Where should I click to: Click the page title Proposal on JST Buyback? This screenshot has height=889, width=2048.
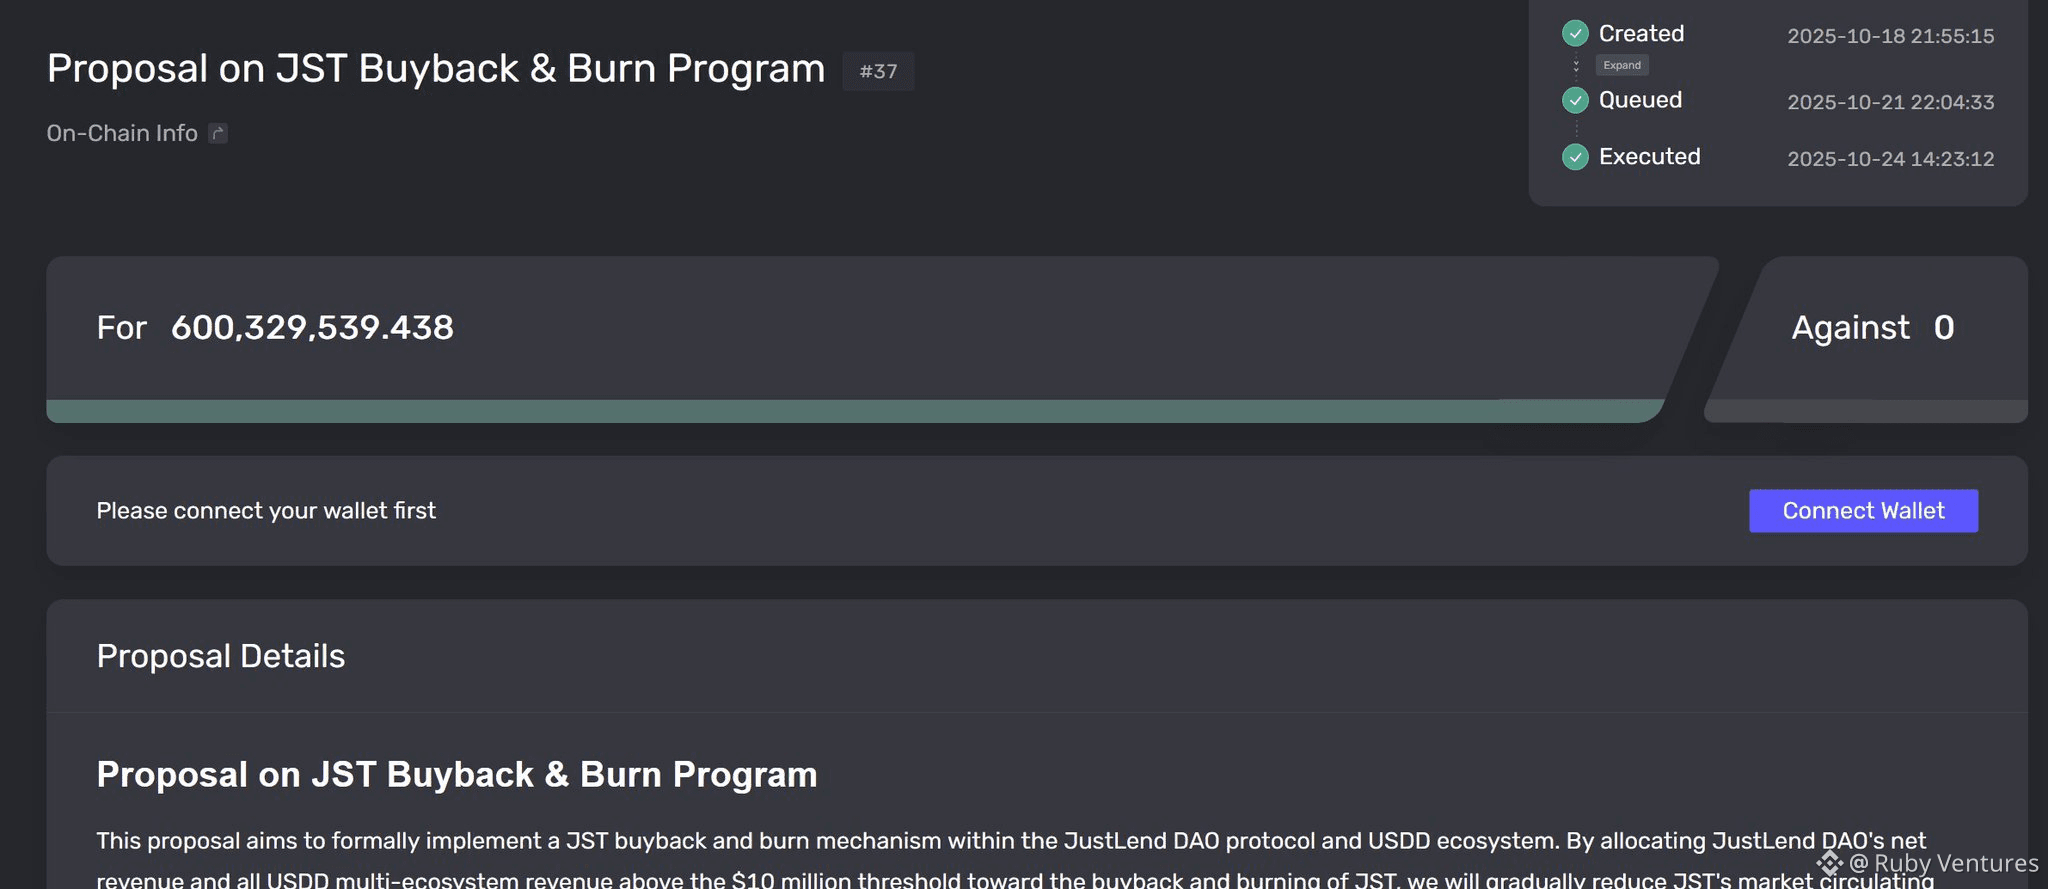(436, 69)
